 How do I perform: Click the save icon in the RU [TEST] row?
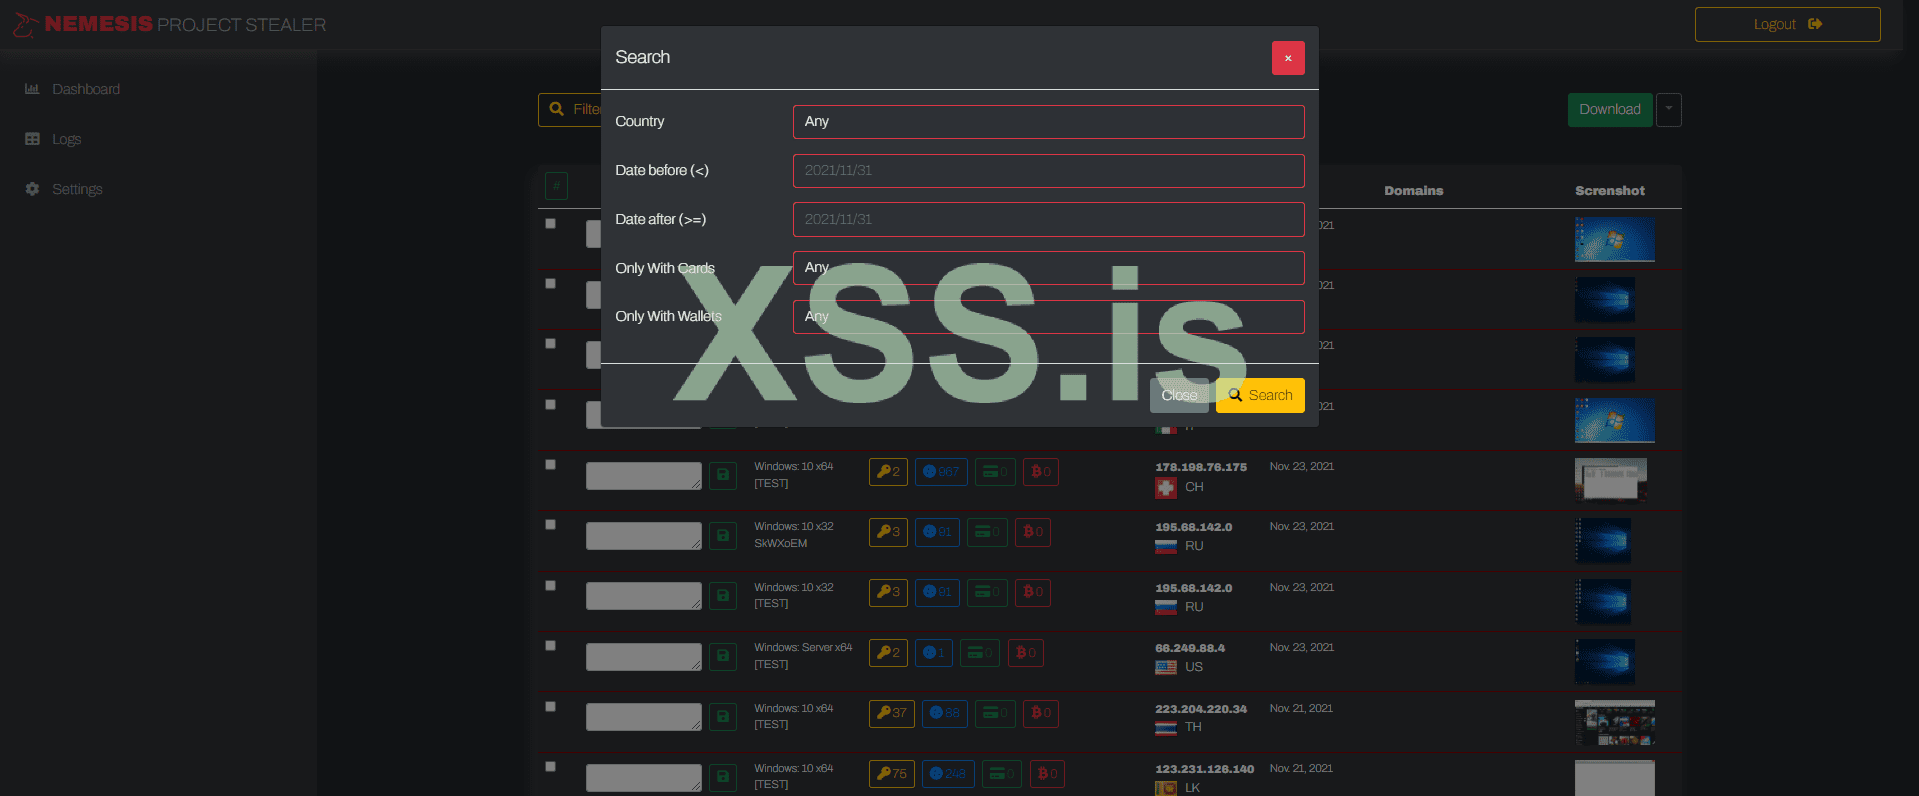point(723,596)
